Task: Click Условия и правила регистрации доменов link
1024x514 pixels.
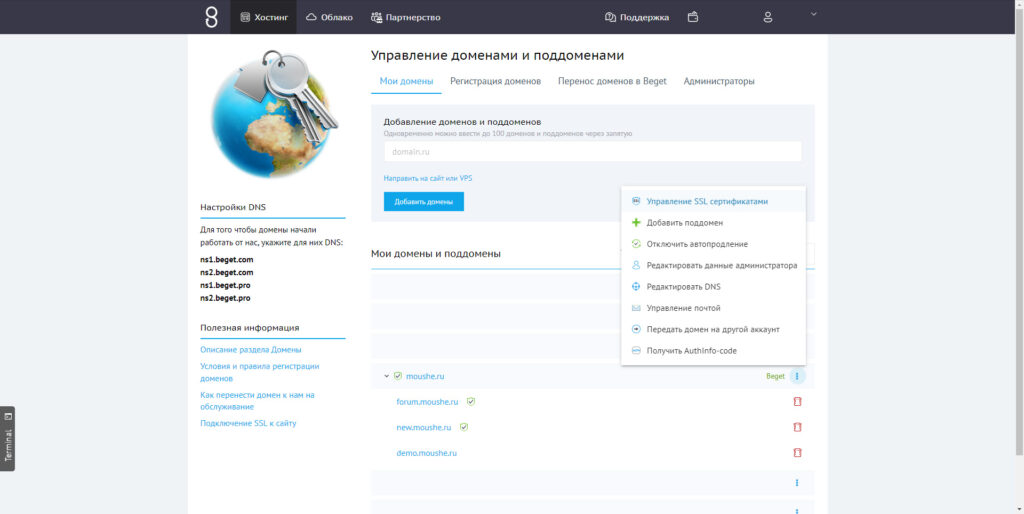Action: pos(260,372)
